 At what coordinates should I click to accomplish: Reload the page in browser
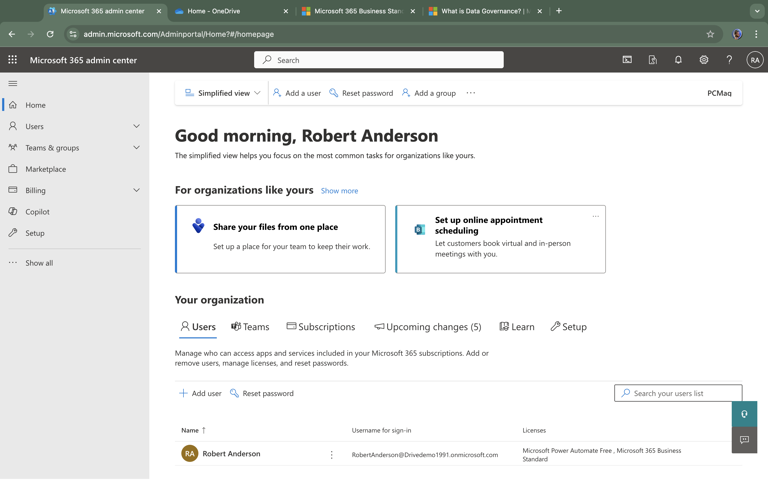(x=50, y=34)
